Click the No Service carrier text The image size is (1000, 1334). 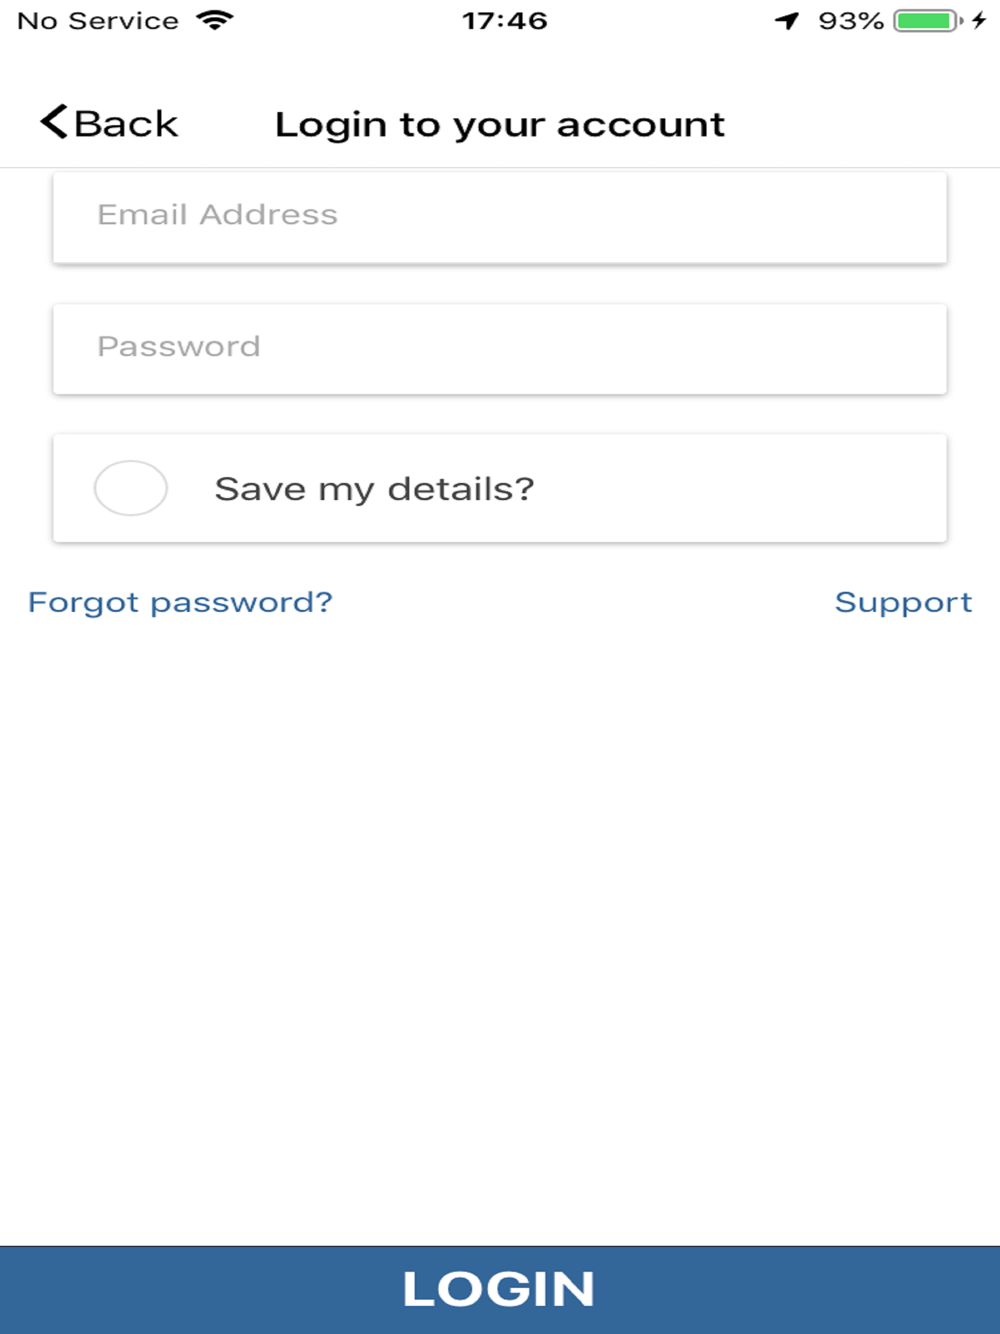(98, 20)
